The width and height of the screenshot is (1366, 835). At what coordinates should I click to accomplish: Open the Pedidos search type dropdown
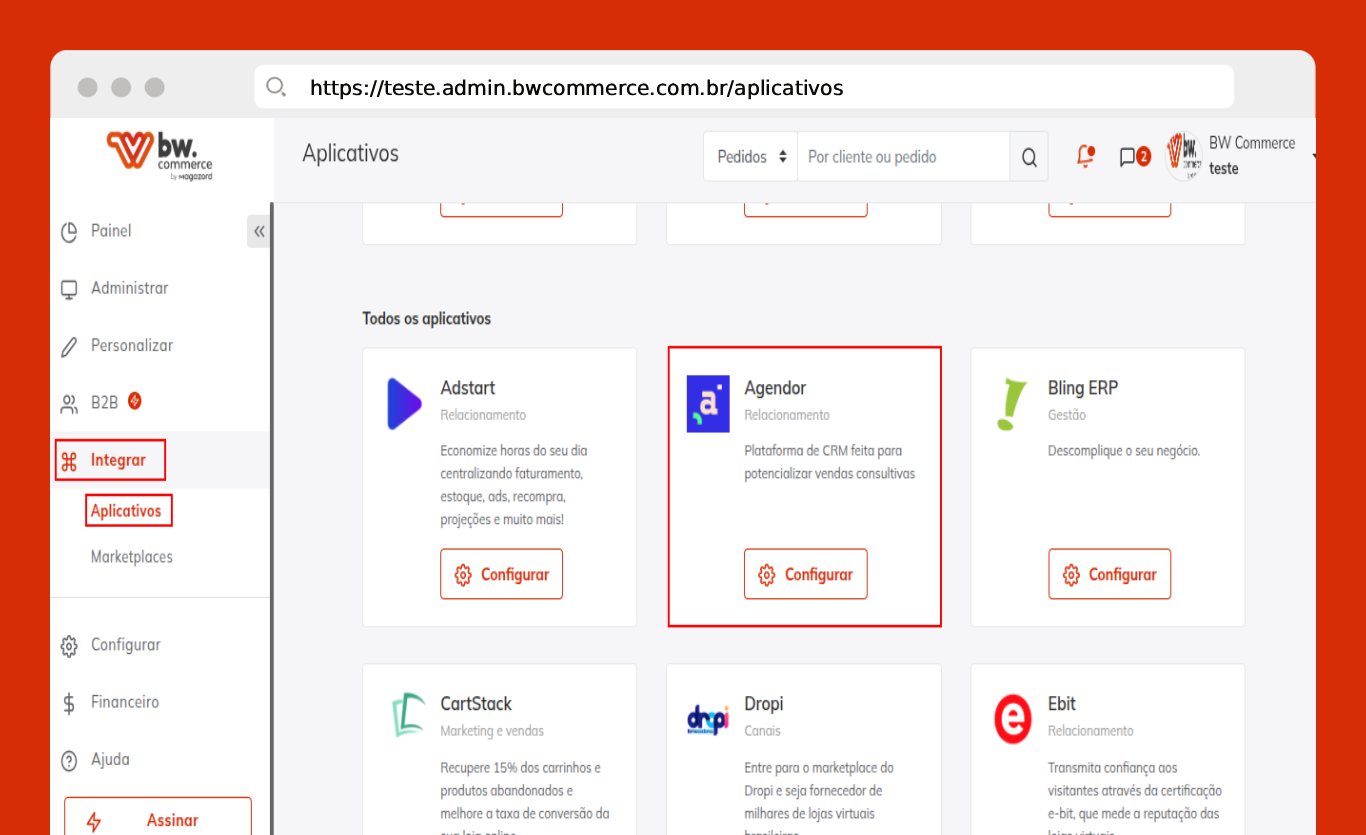(x=751, y=157)
